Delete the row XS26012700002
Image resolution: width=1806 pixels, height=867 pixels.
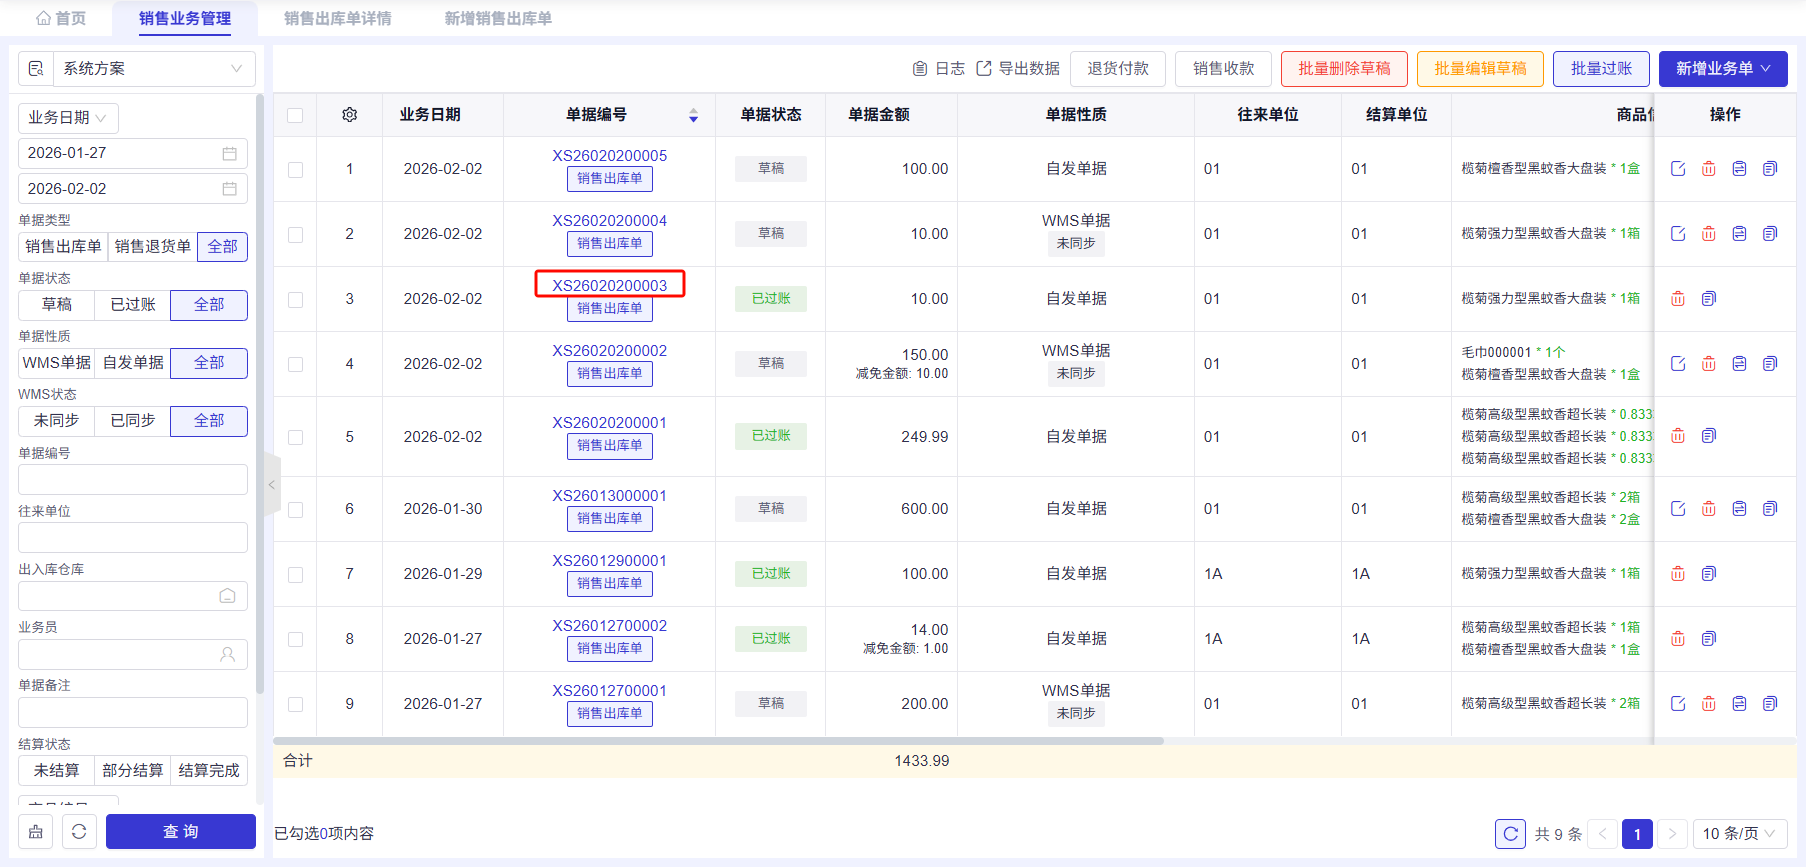tap(1678, 639)
